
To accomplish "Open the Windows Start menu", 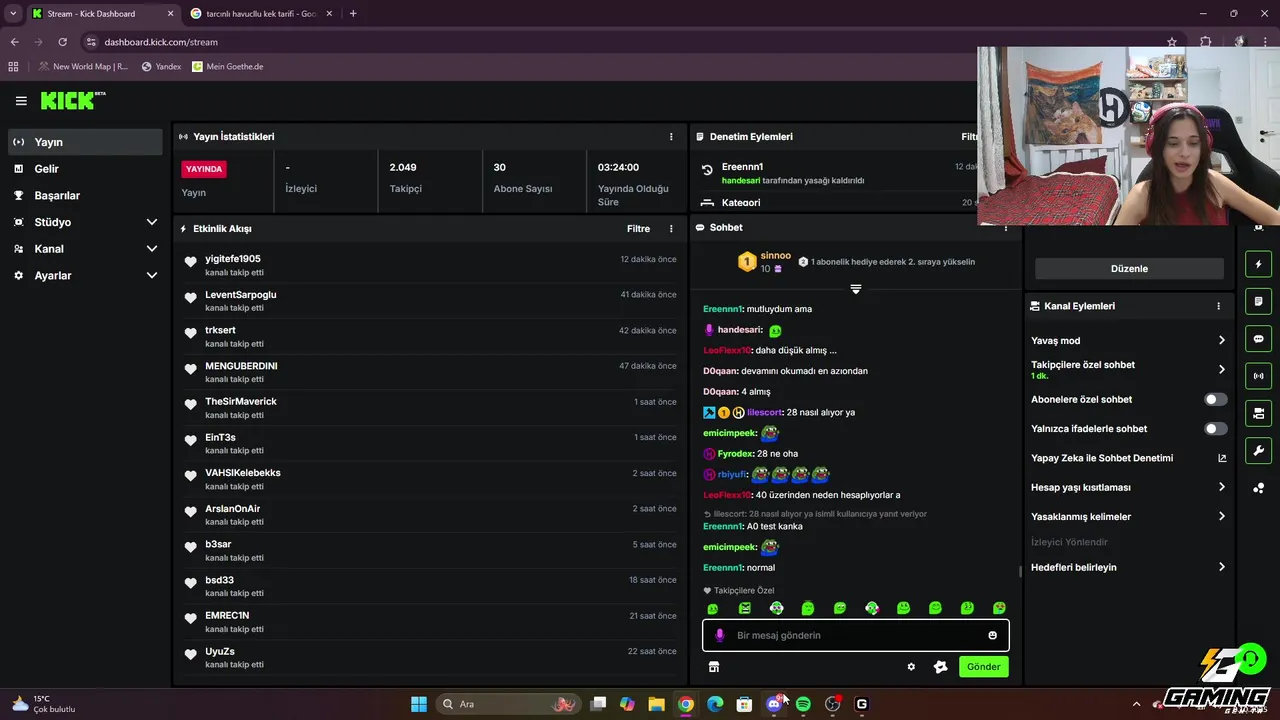I will [419, 704].
